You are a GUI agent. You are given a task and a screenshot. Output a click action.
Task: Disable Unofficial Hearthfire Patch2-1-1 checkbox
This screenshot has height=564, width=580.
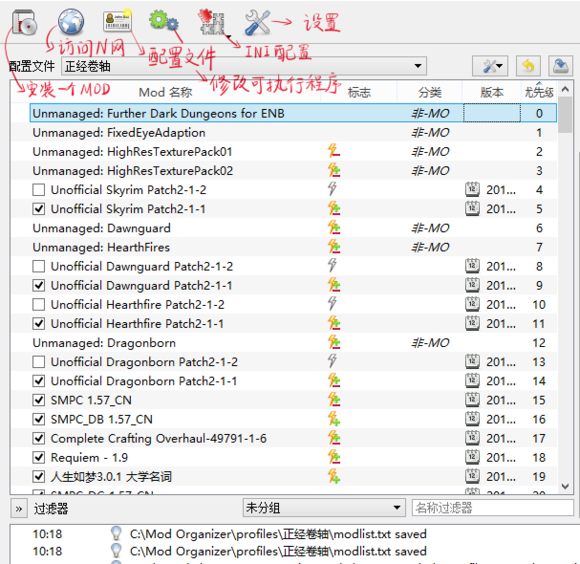(38, 324)
